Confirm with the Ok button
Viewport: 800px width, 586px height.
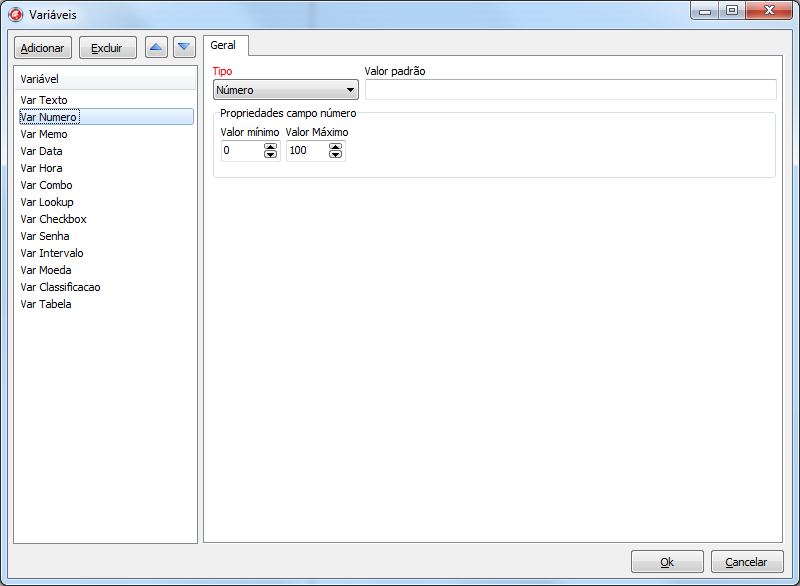[x=667, y=562]
